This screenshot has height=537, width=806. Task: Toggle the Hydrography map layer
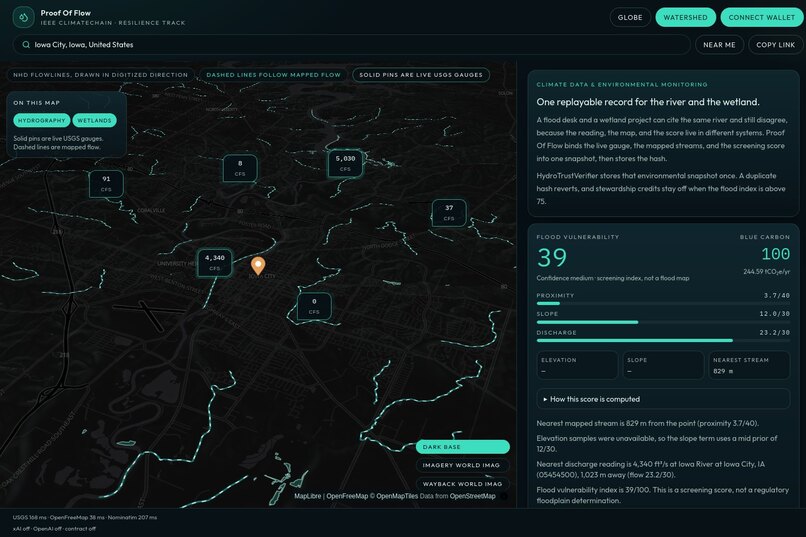42,120
